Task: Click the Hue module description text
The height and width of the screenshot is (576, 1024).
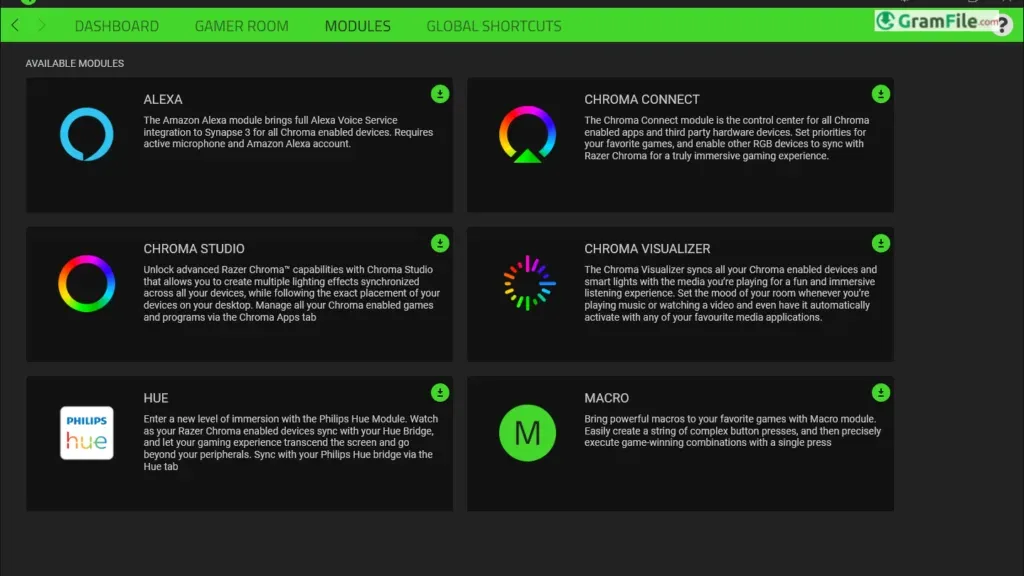Action: (x=291, y=443)
